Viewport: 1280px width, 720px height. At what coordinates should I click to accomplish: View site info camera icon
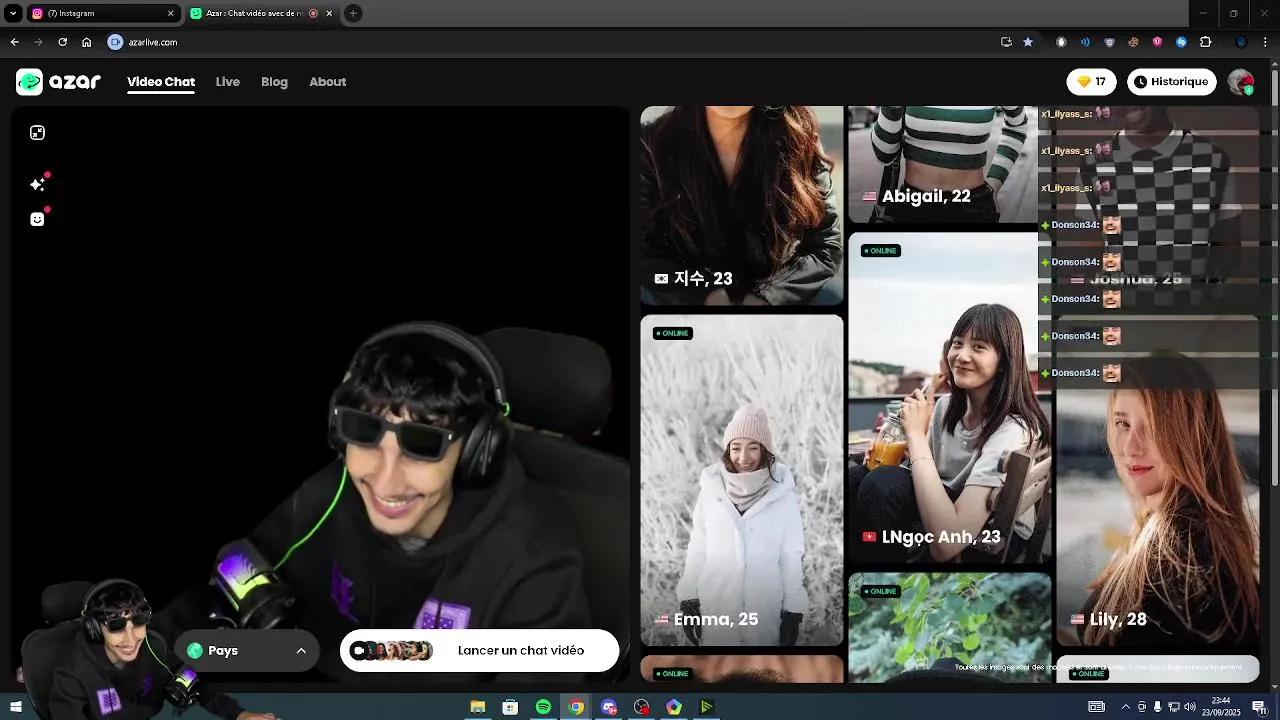tap(115, 42)
